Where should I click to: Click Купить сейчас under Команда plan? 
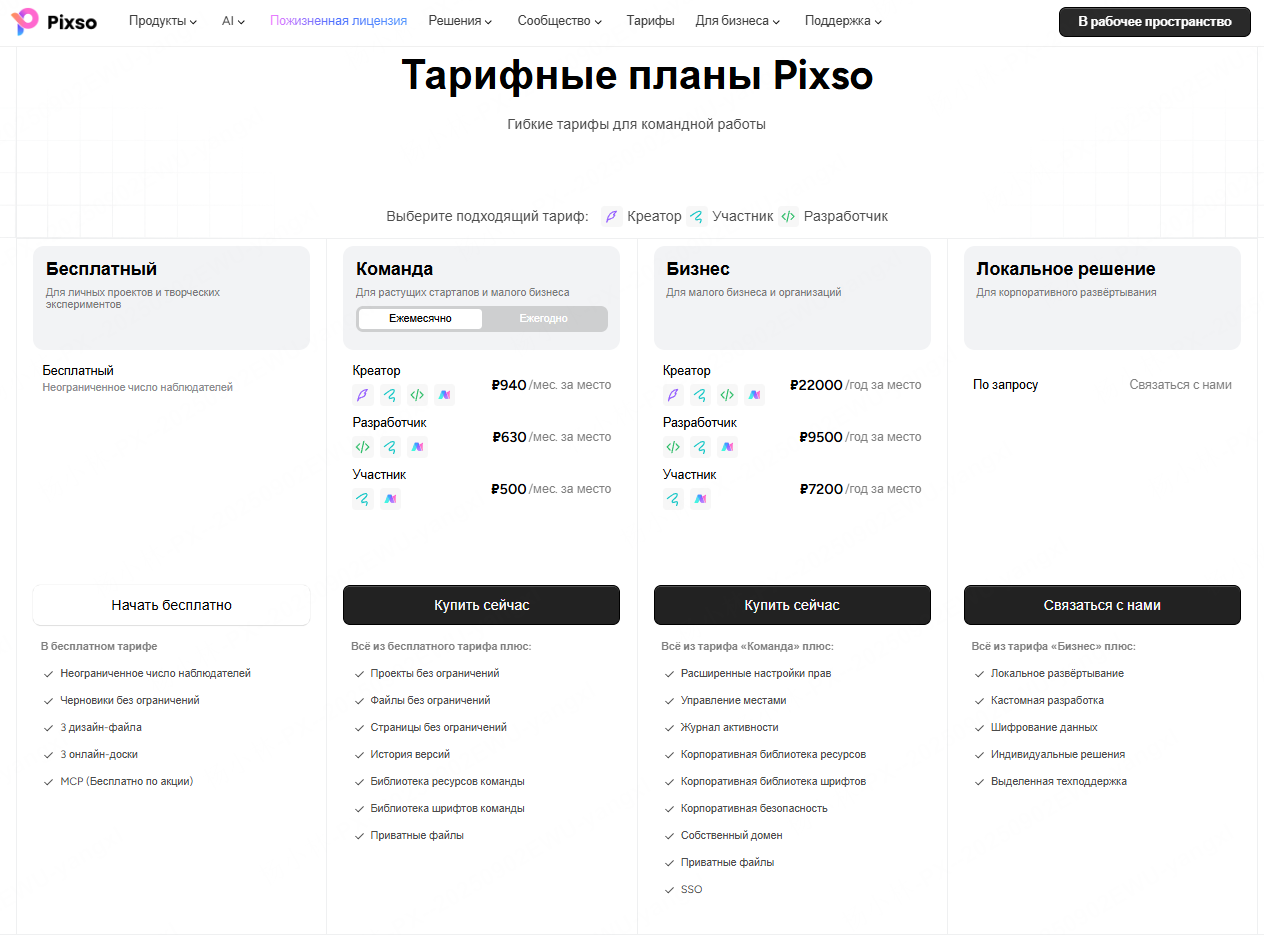pyautogui.click(x=482, y=605)
